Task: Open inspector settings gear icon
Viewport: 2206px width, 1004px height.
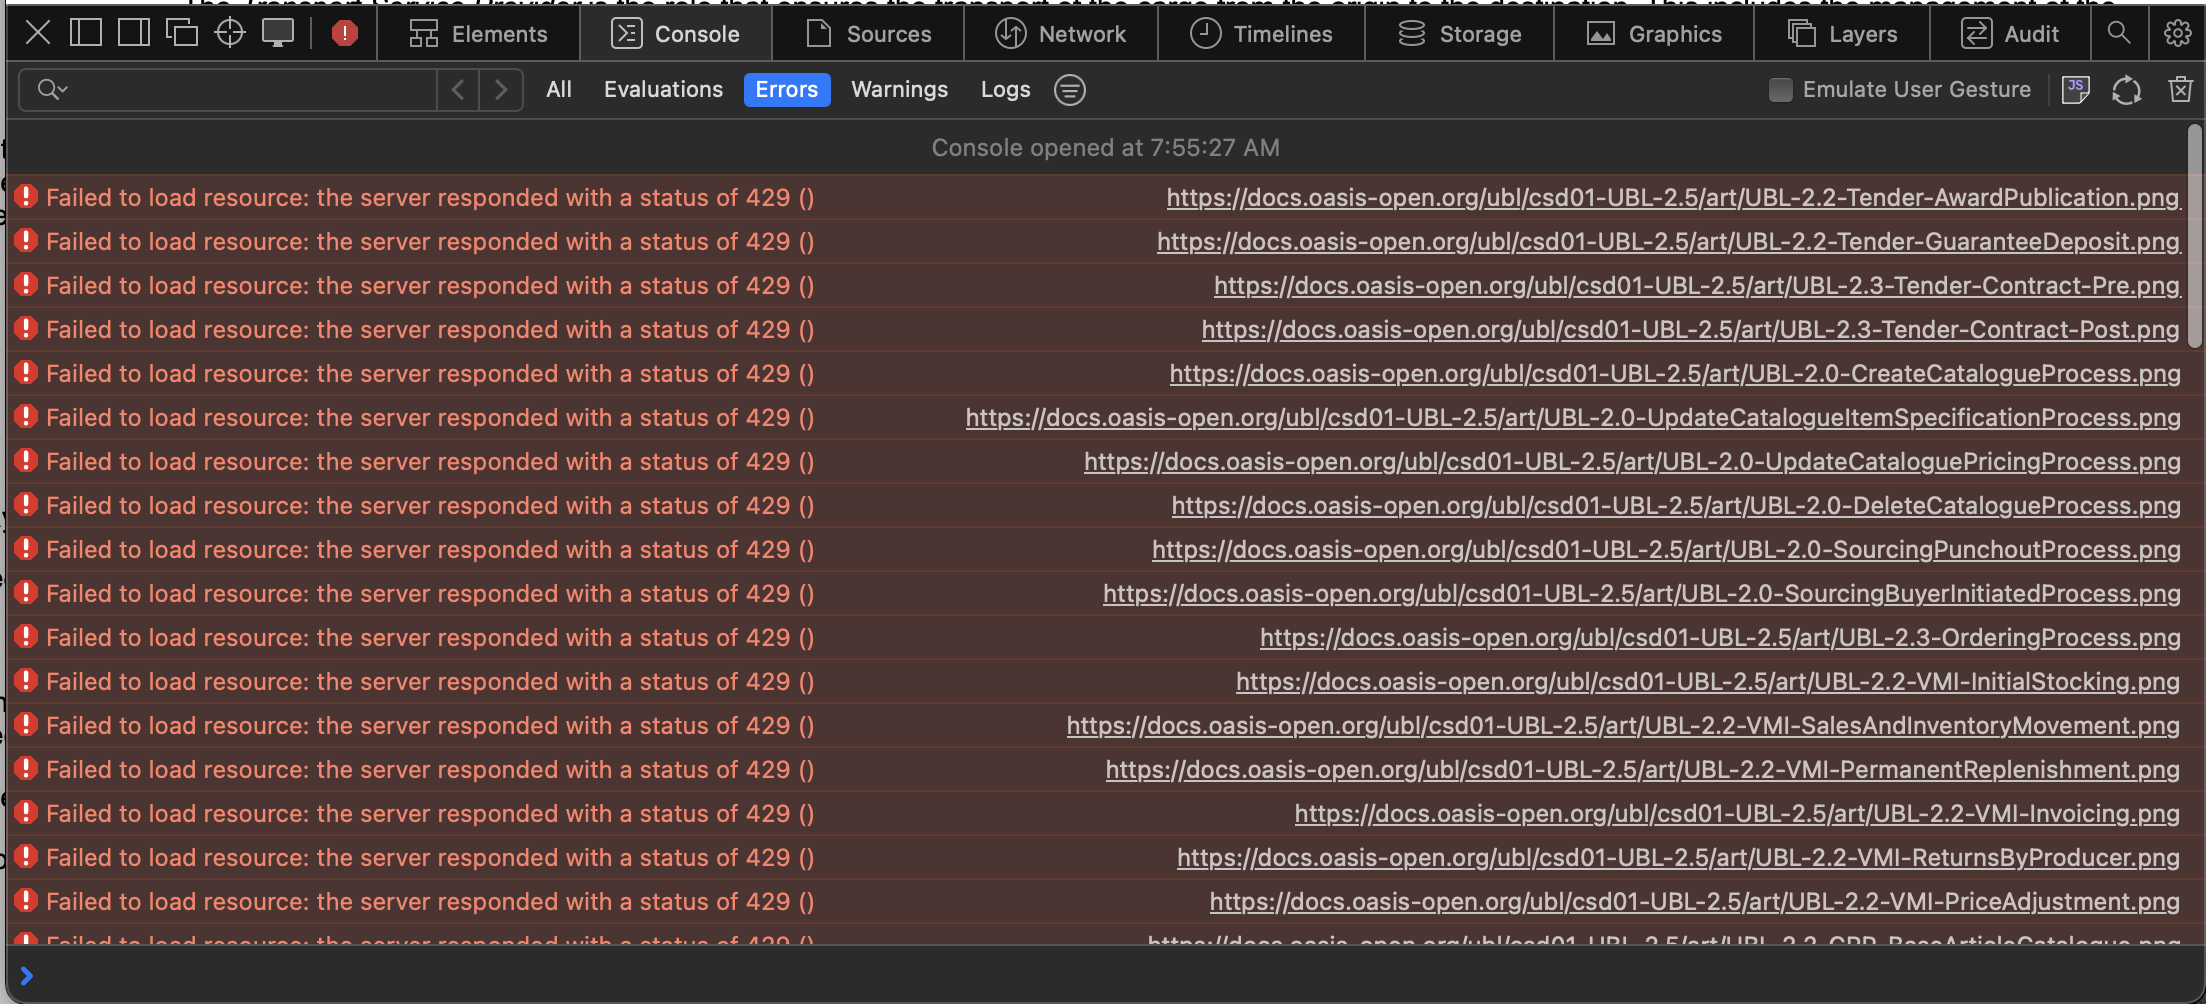Action: click(2178, 33)
